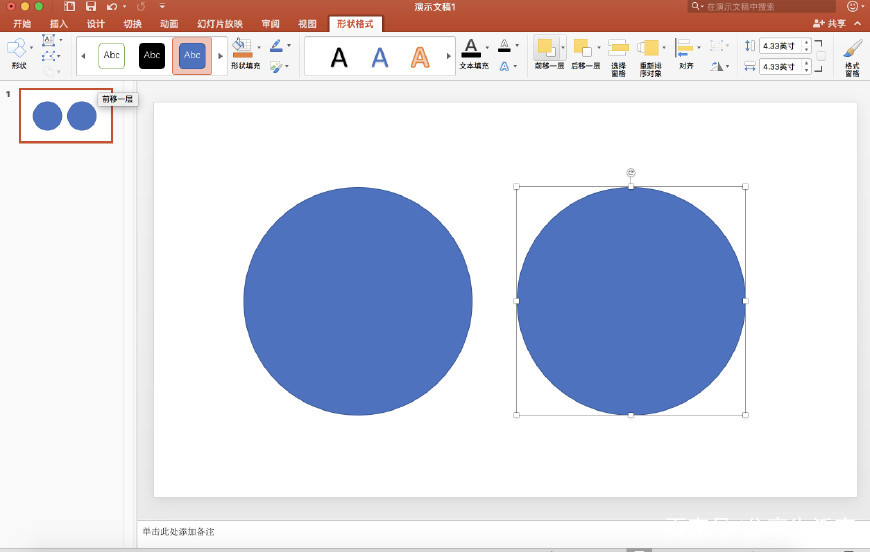This screenshot has height=552, width=870.
Task: Expand the Text Fill (文本填充) dropdown arrow
Action: pyautogui.click(x=487, y=46)
